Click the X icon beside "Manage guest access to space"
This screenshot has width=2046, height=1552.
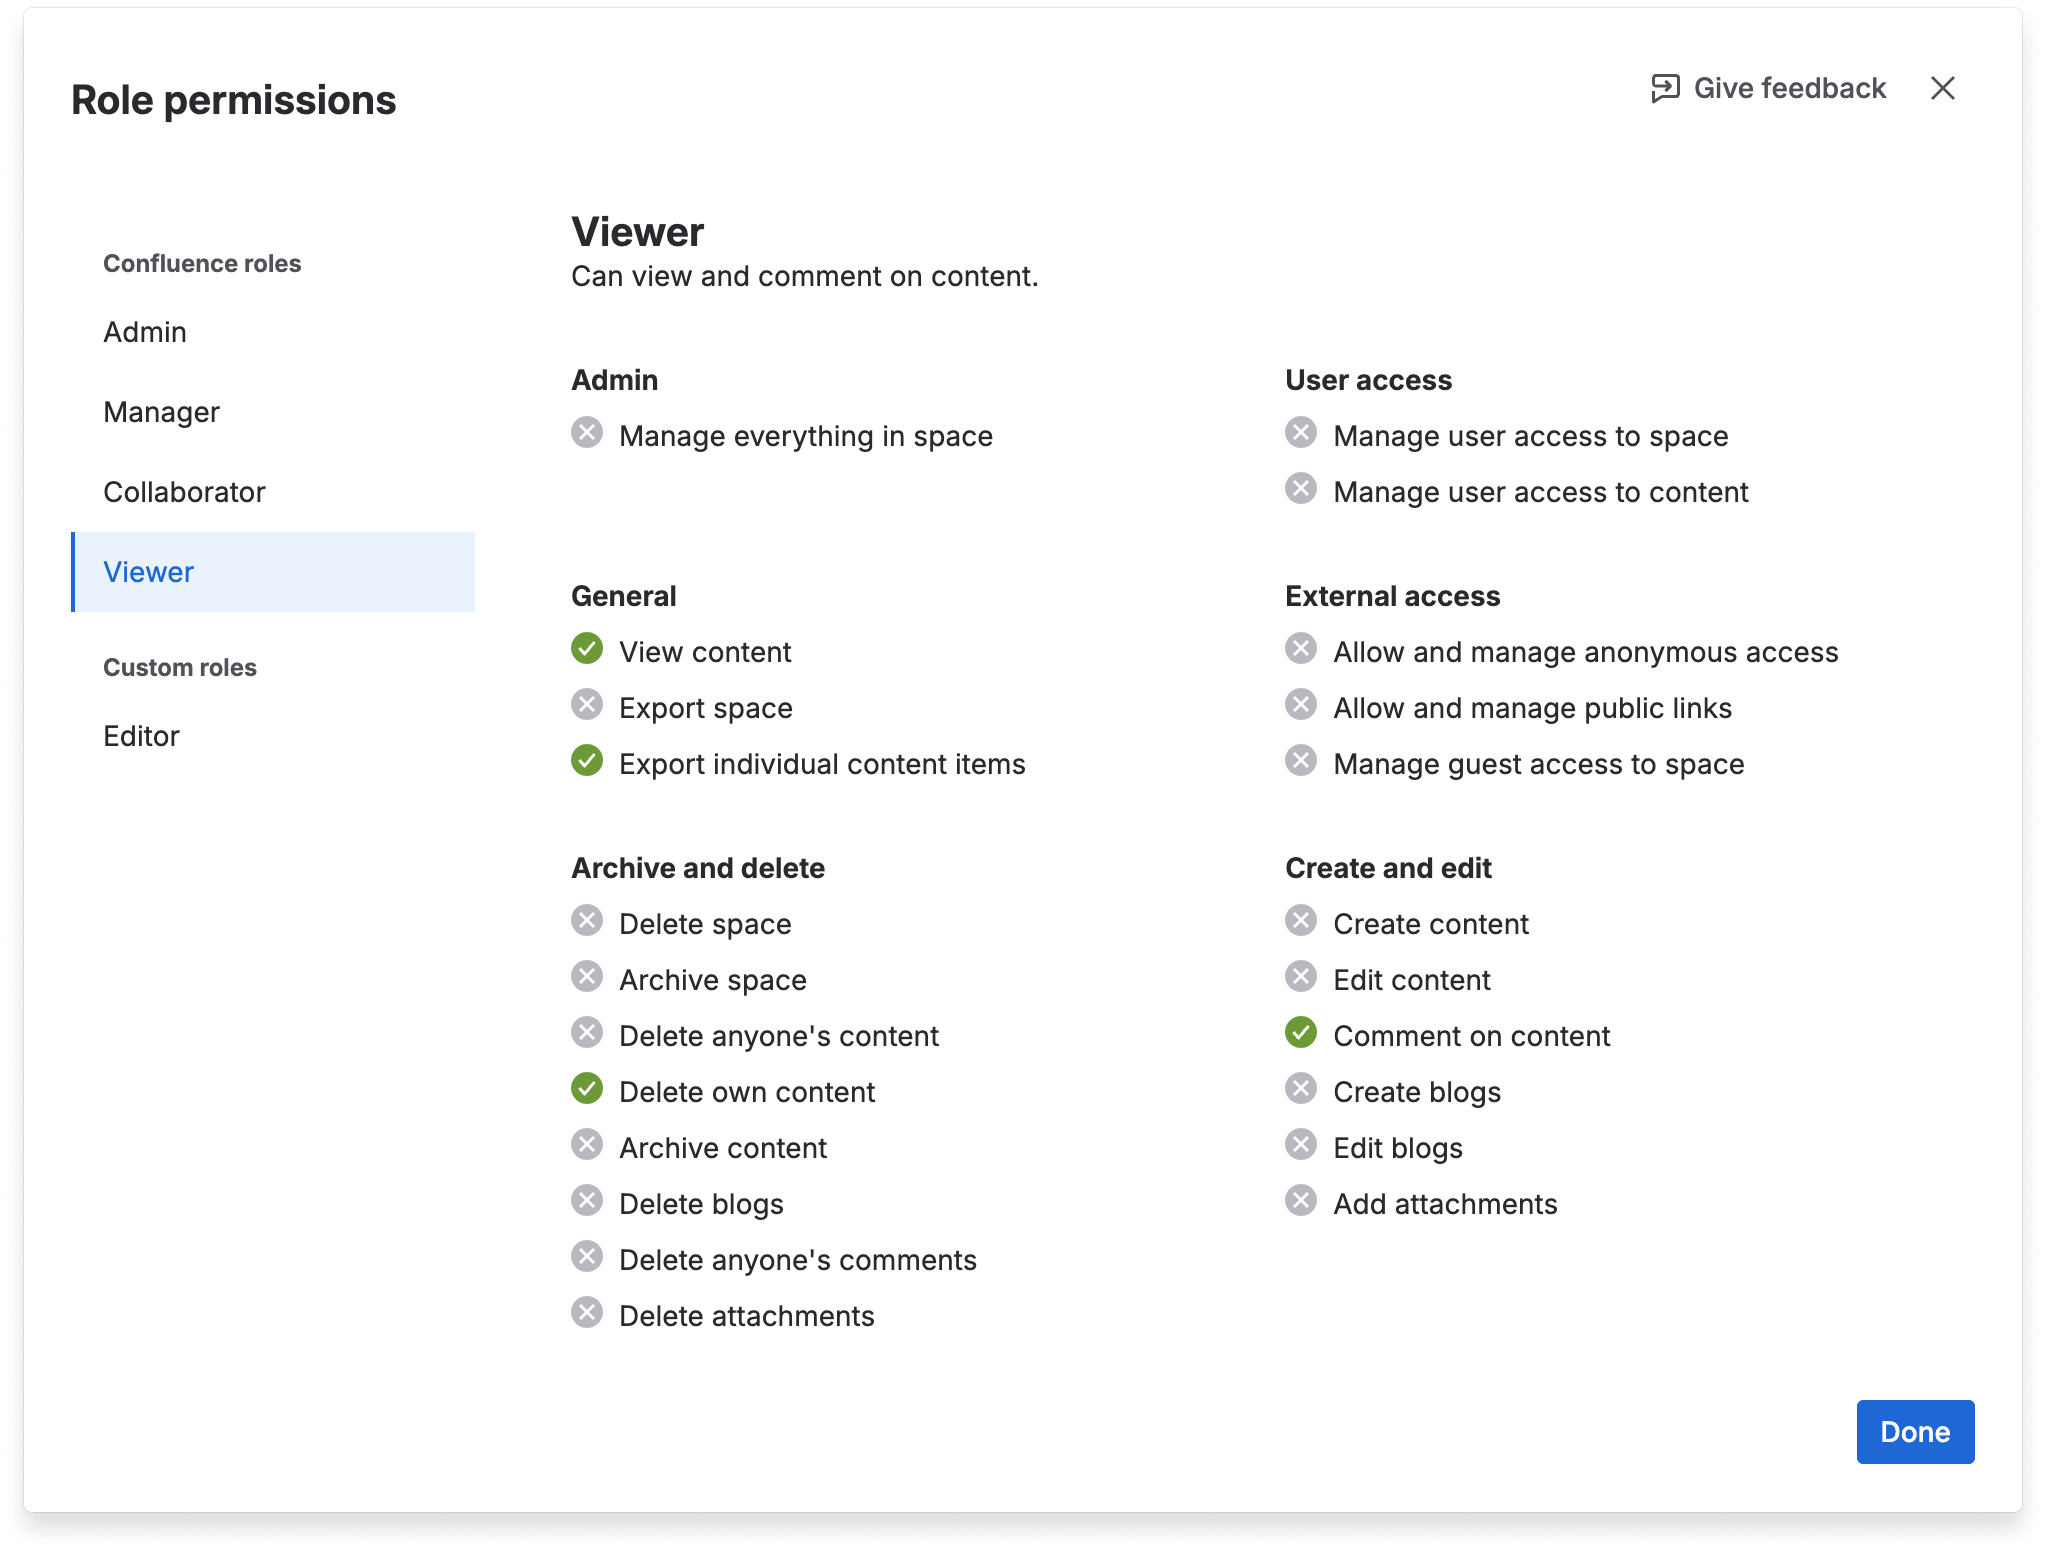coord(1301,761)
